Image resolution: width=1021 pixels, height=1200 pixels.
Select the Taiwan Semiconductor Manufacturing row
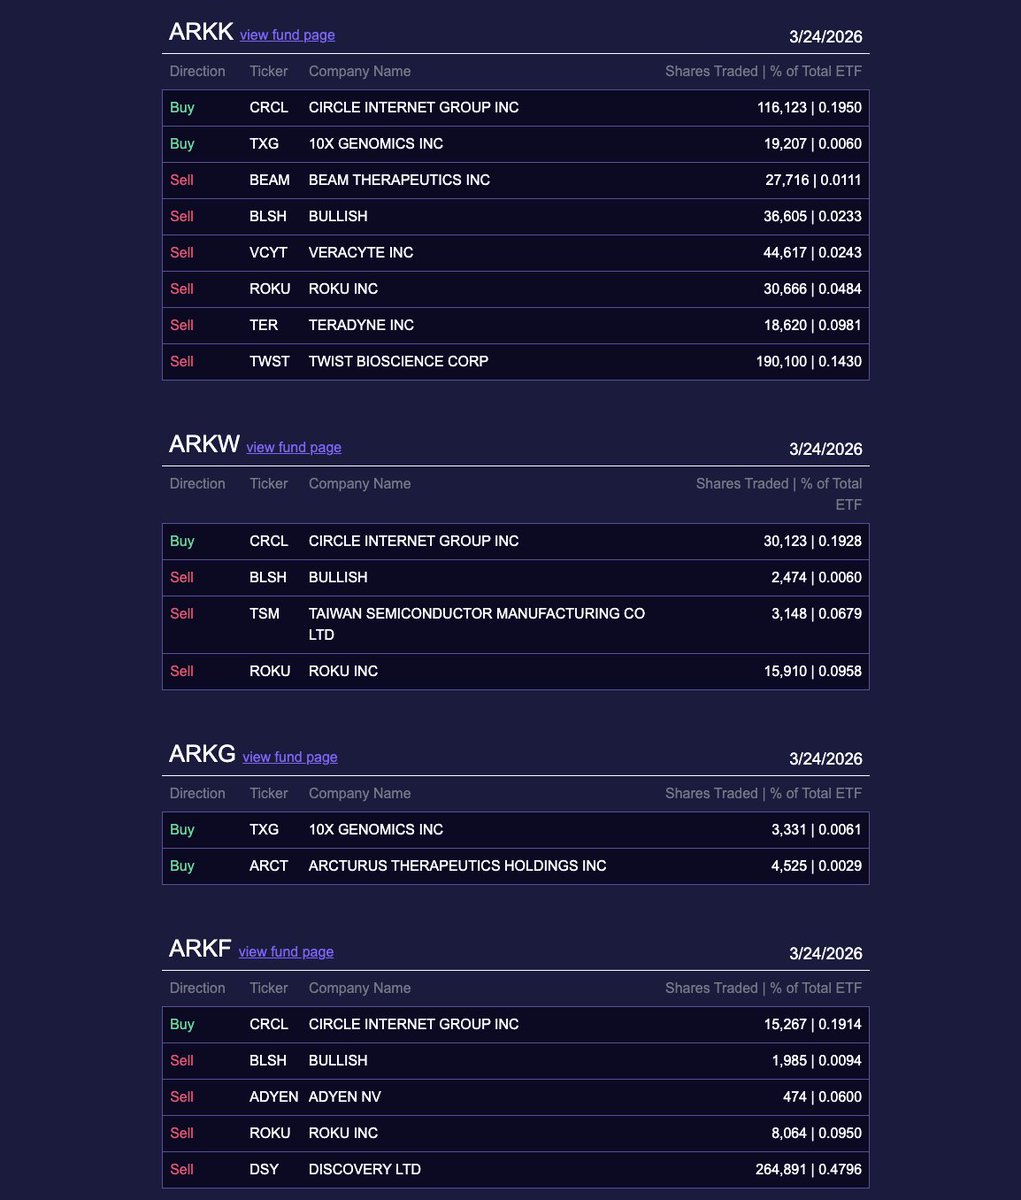tap(515, 624)
